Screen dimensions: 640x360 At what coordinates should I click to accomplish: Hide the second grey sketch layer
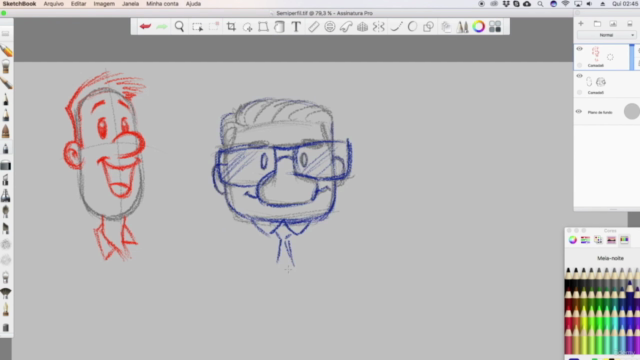coord(579,76)
